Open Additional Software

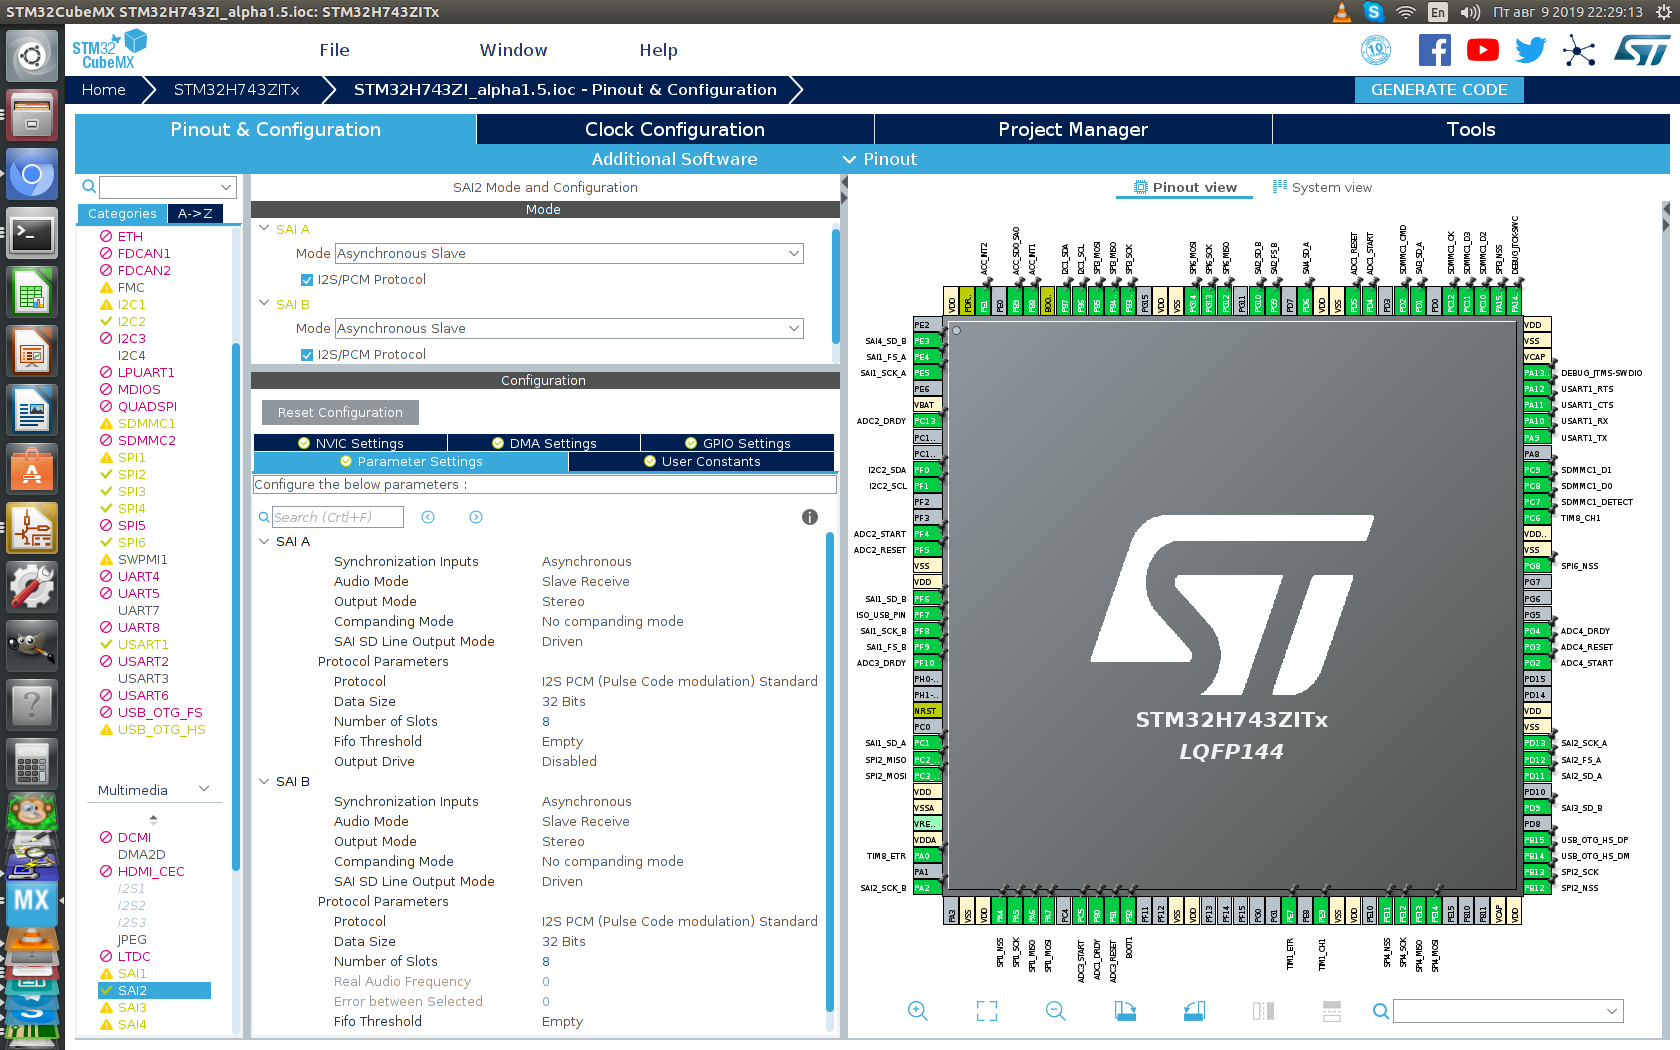tap(674, 159)
